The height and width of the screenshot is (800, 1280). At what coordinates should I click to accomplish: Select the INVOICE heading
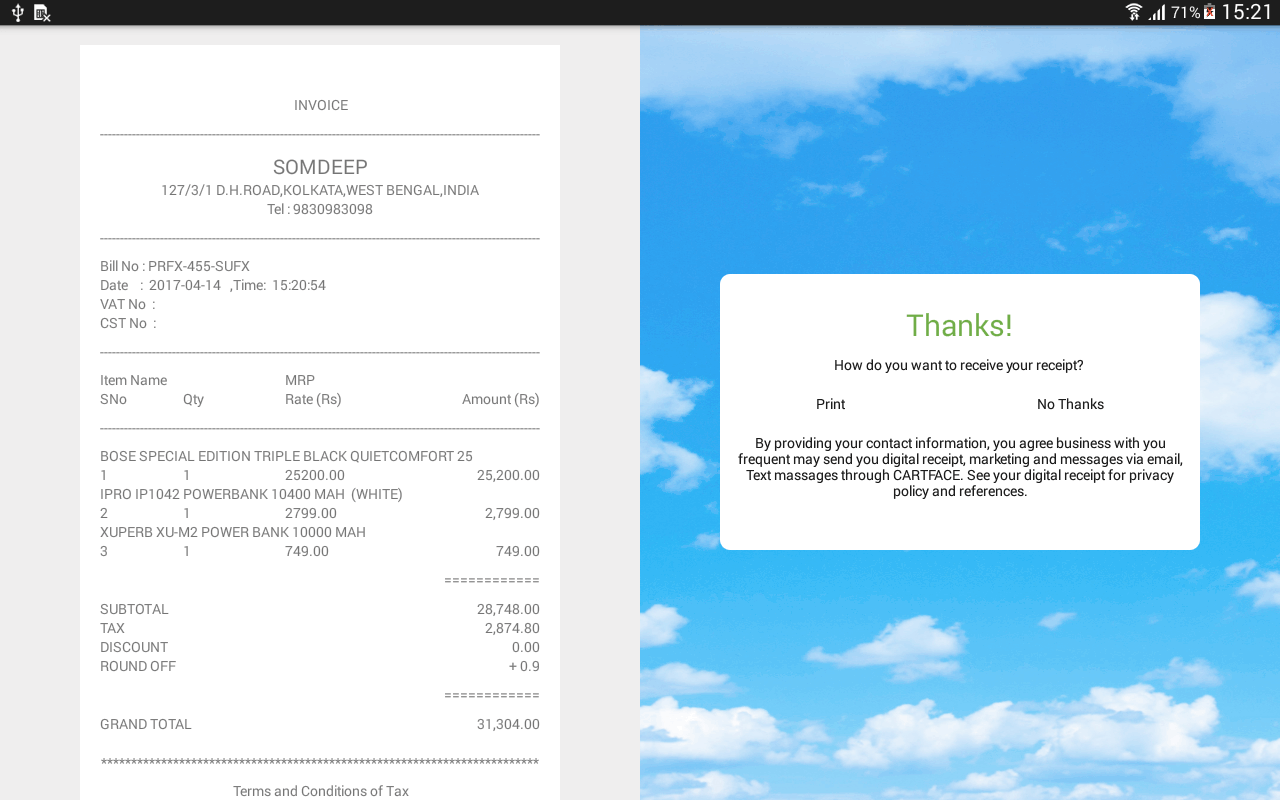click(x=321, y=105)
